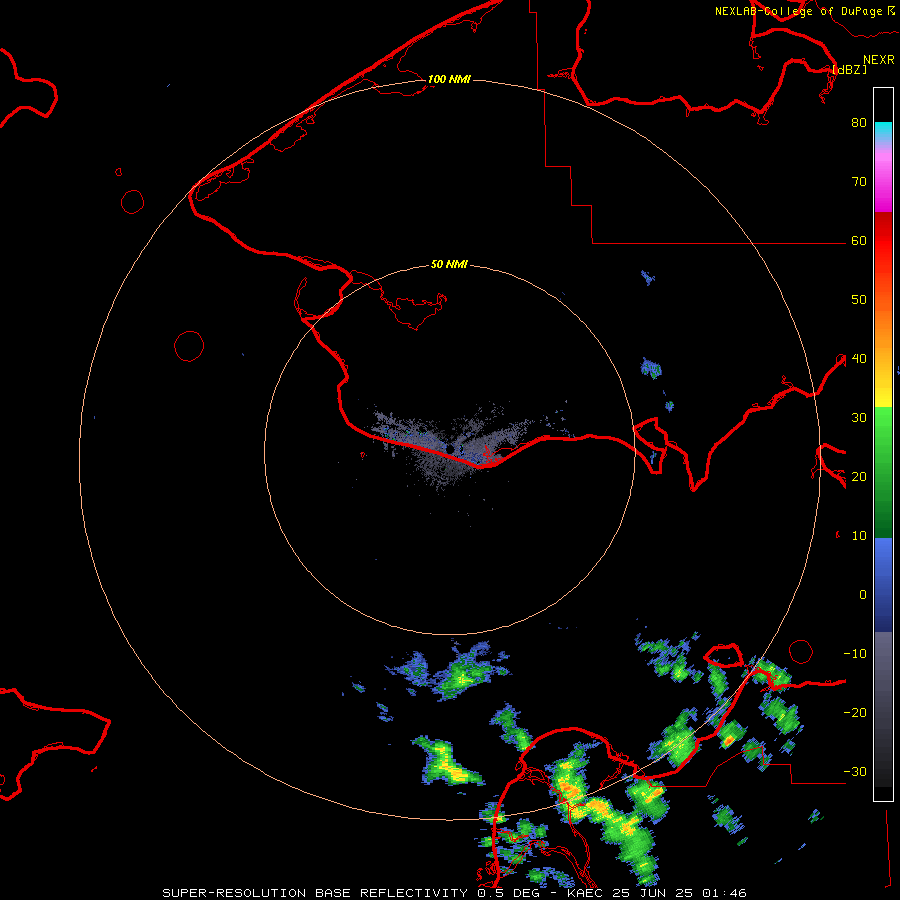The height and width of the screenshot is (900, 900).
Task: Click the blue segment of the color bar
Action: (883, 584)
